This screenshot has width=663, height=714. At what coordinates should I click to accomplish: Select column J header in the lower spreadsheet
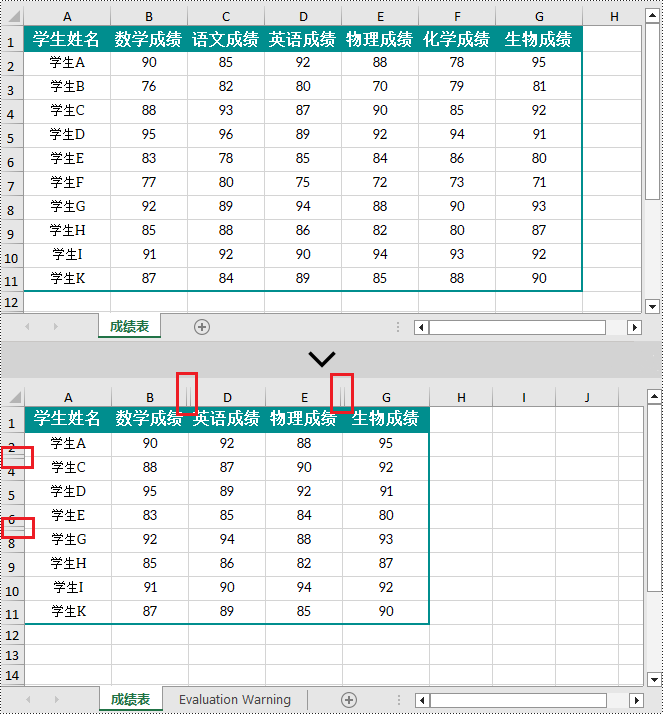pyautogui.click(x=587, y=398)
